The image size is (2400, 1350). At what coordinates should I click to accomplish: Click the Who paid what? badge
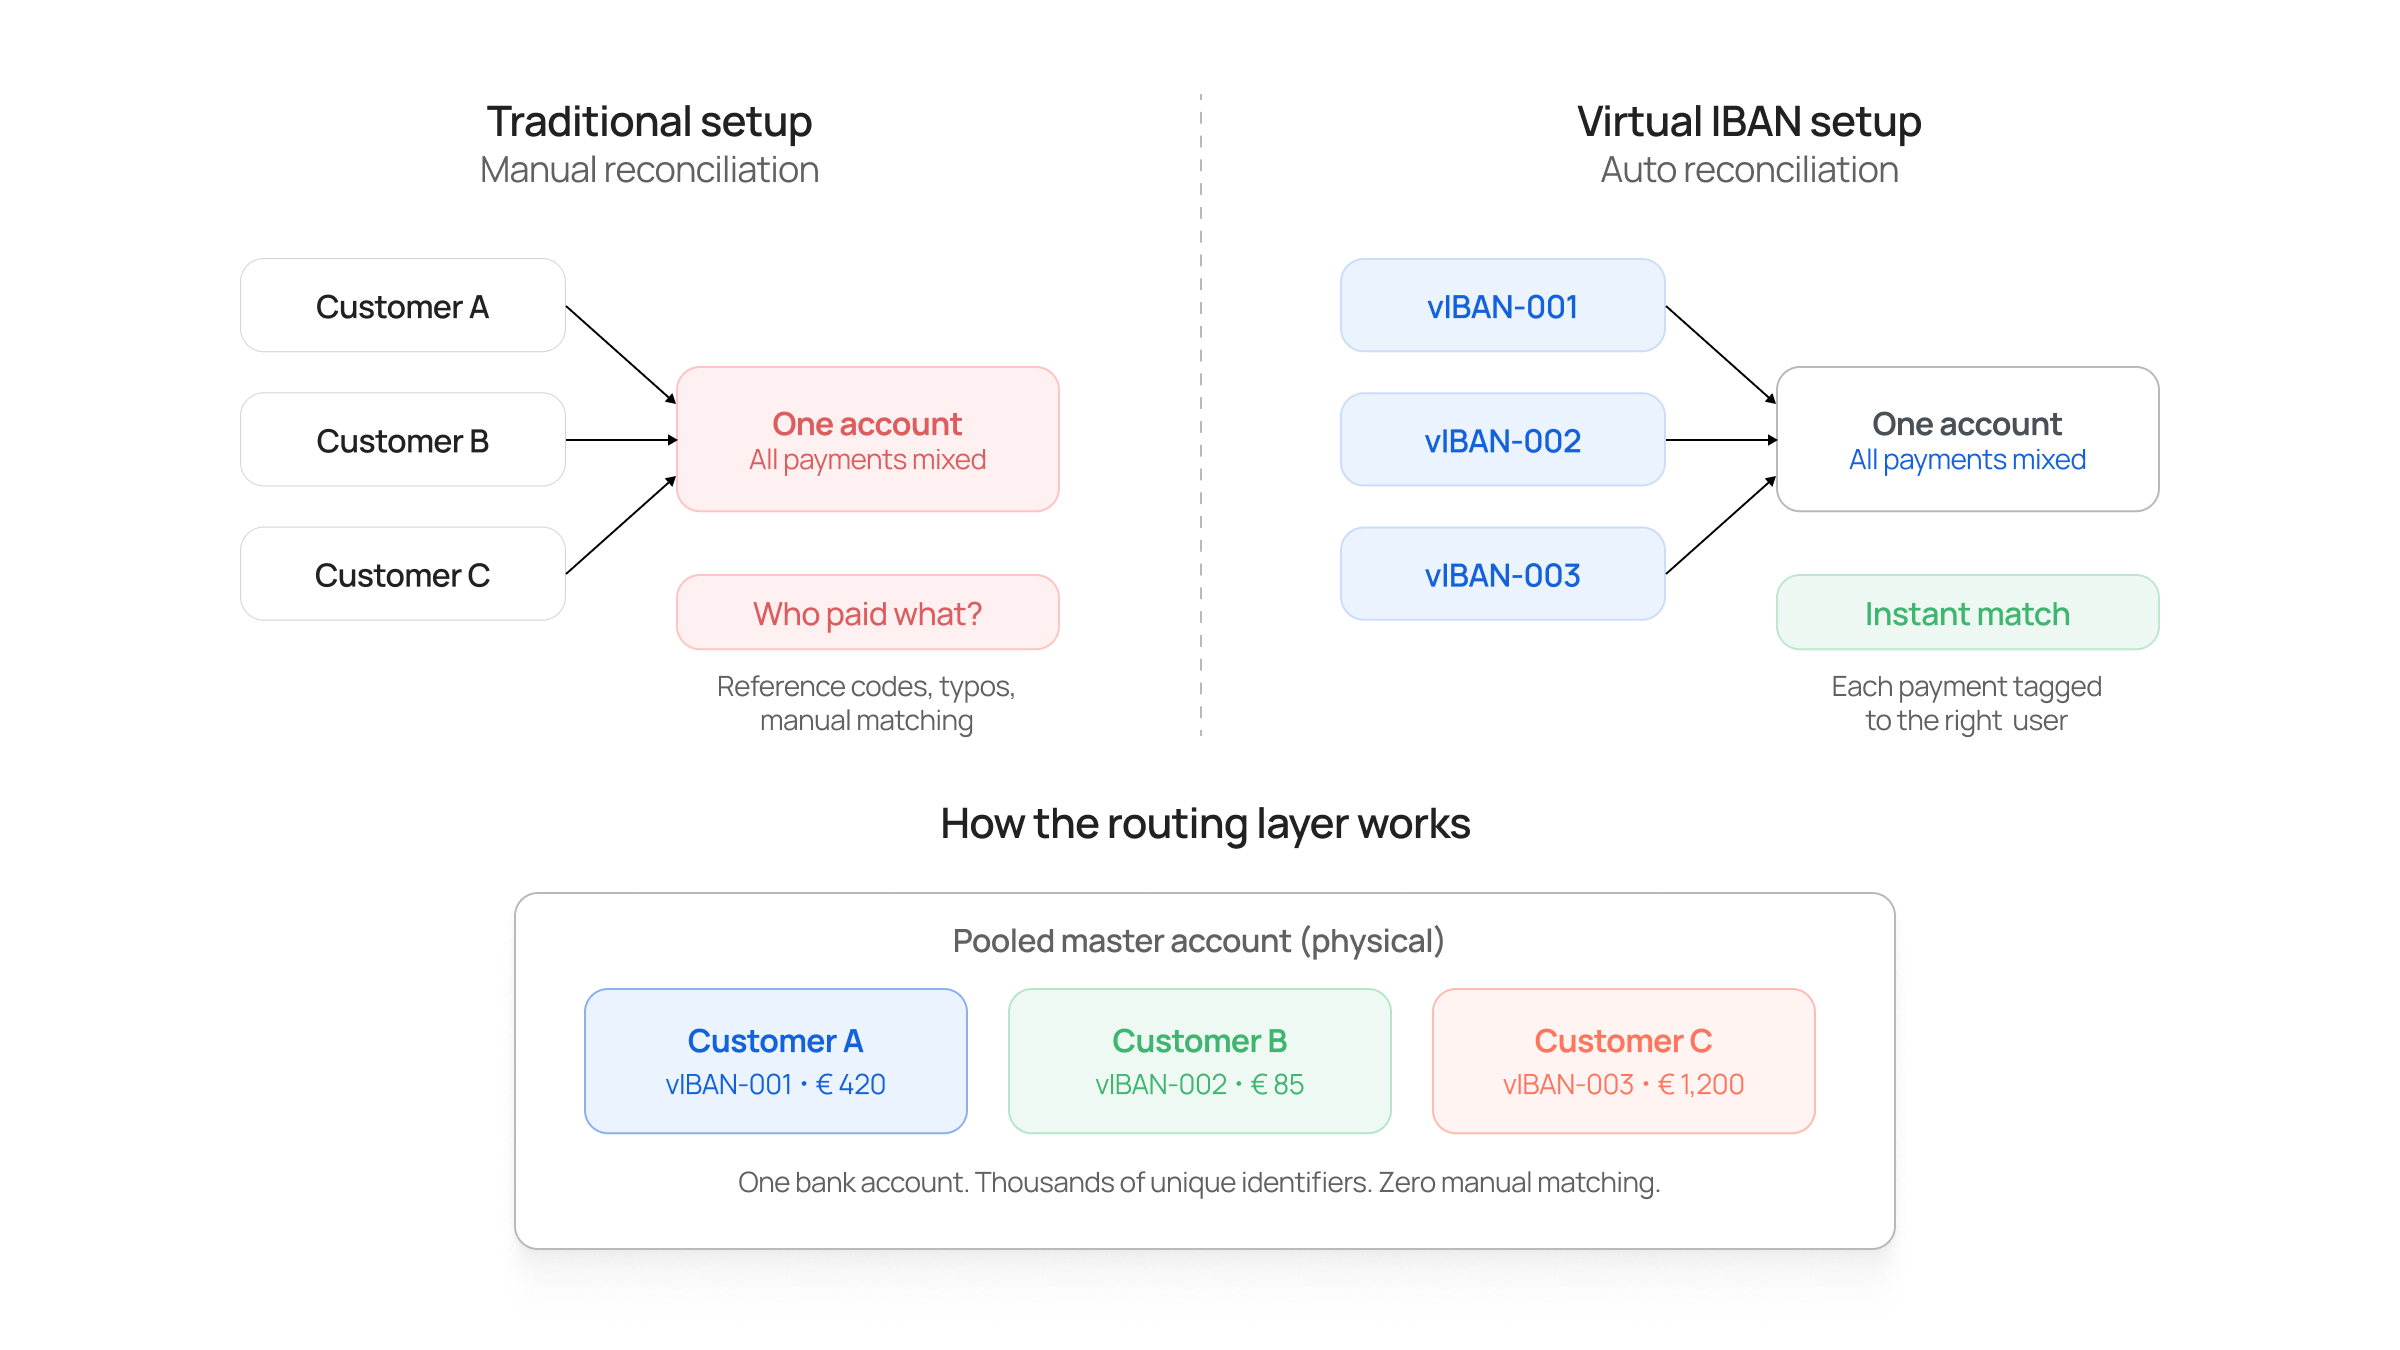coord(866,612)
